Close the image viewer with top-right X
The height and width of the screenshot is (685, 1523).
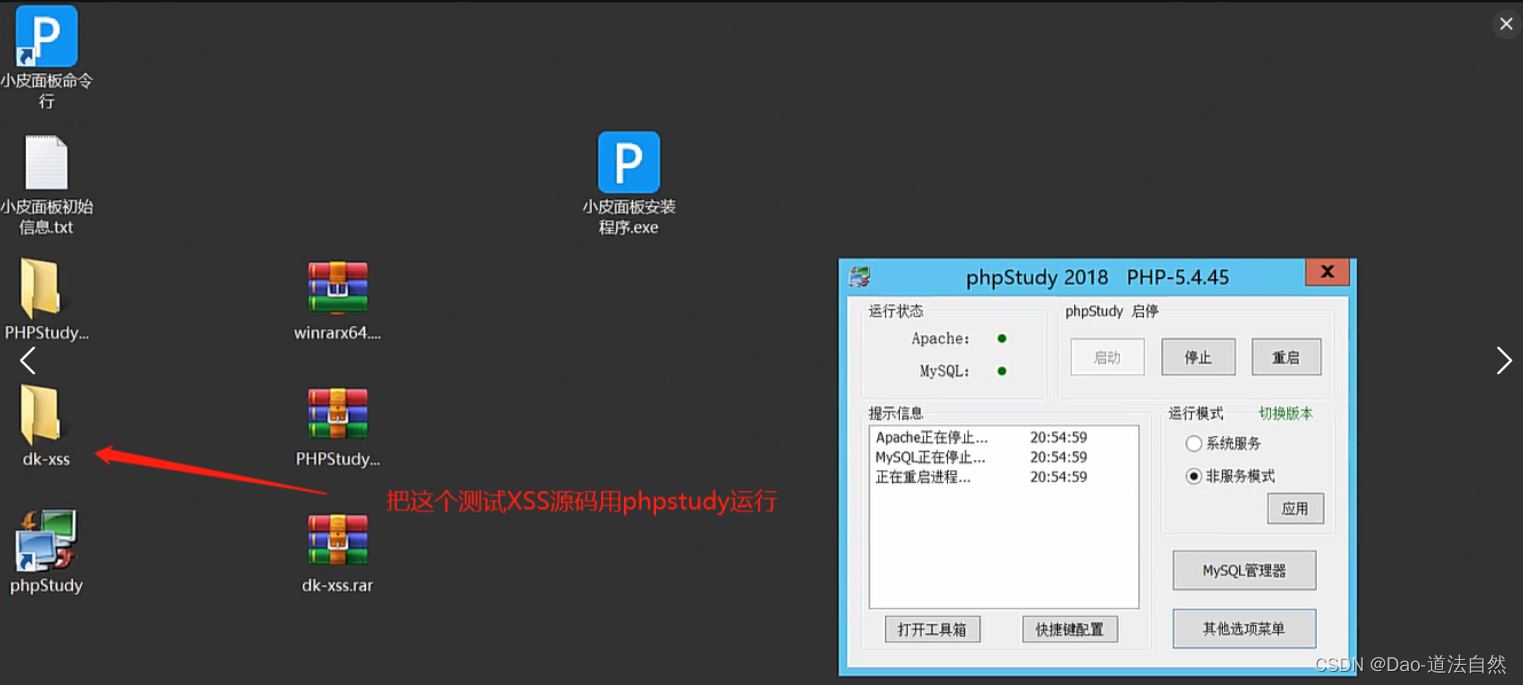(1506, 24)
